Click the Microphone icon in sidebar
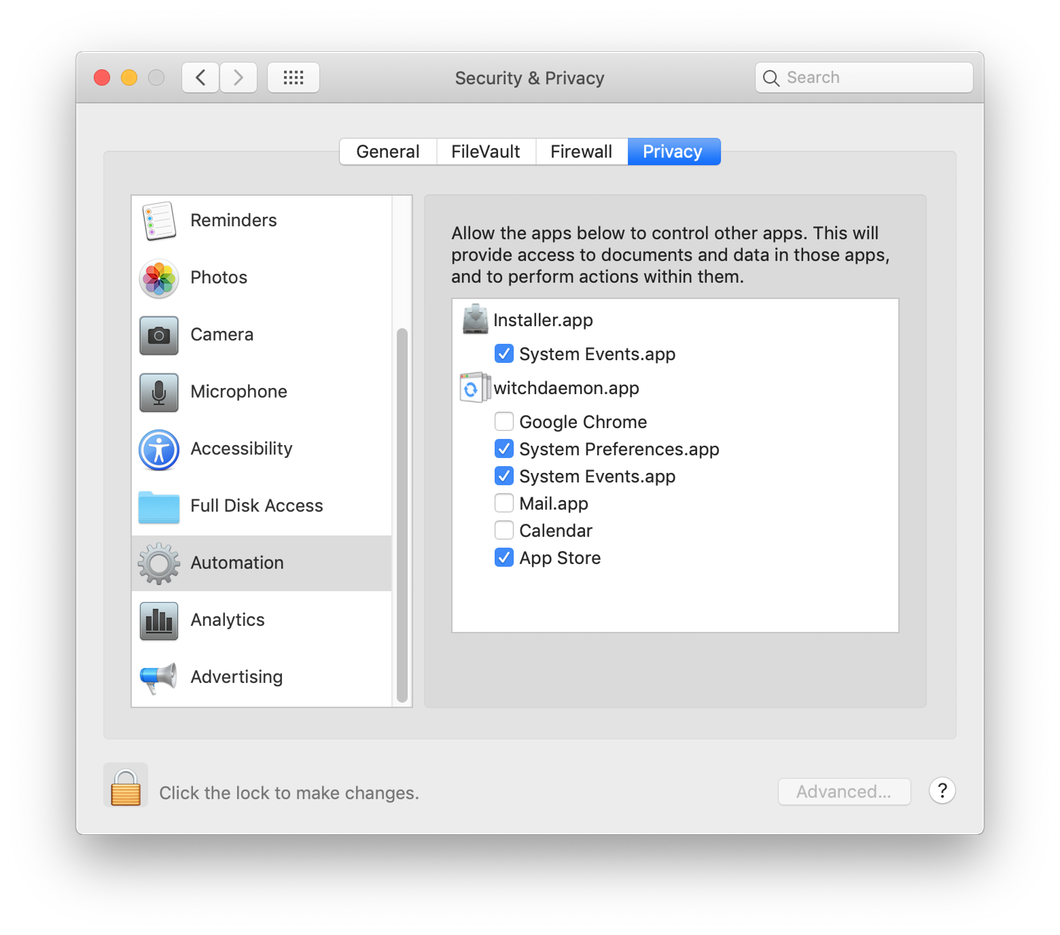The height and width of the screenshot is (935, 1060). point(159,392)
